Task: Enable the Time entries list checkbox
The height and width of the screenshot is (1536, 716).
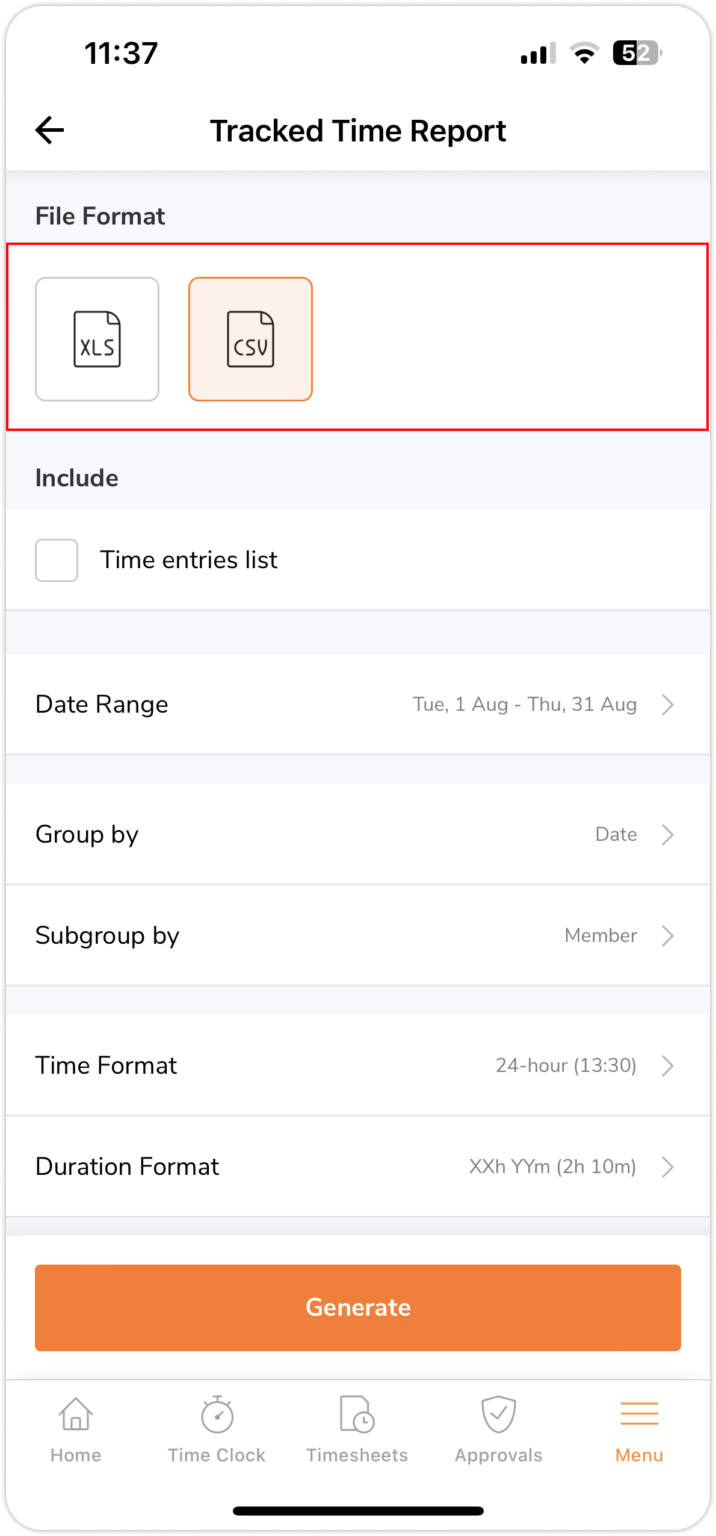Action: 56,560
